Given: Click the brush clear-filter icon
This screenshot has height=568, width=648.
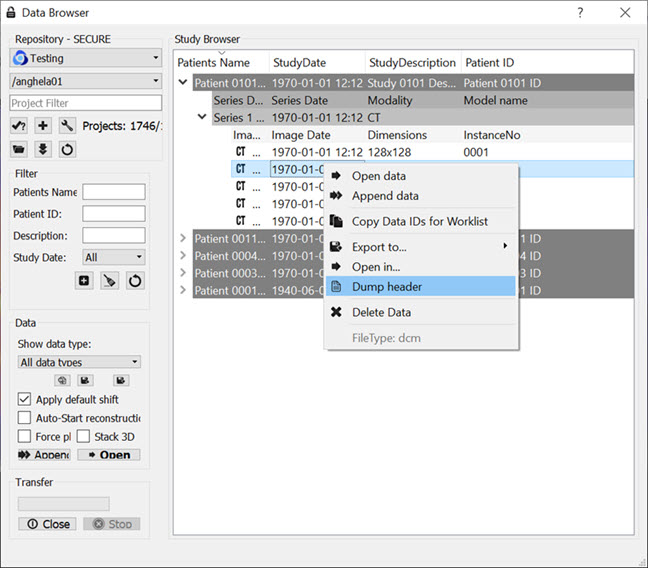Looking at the screenshot, I should pos(110,281).
